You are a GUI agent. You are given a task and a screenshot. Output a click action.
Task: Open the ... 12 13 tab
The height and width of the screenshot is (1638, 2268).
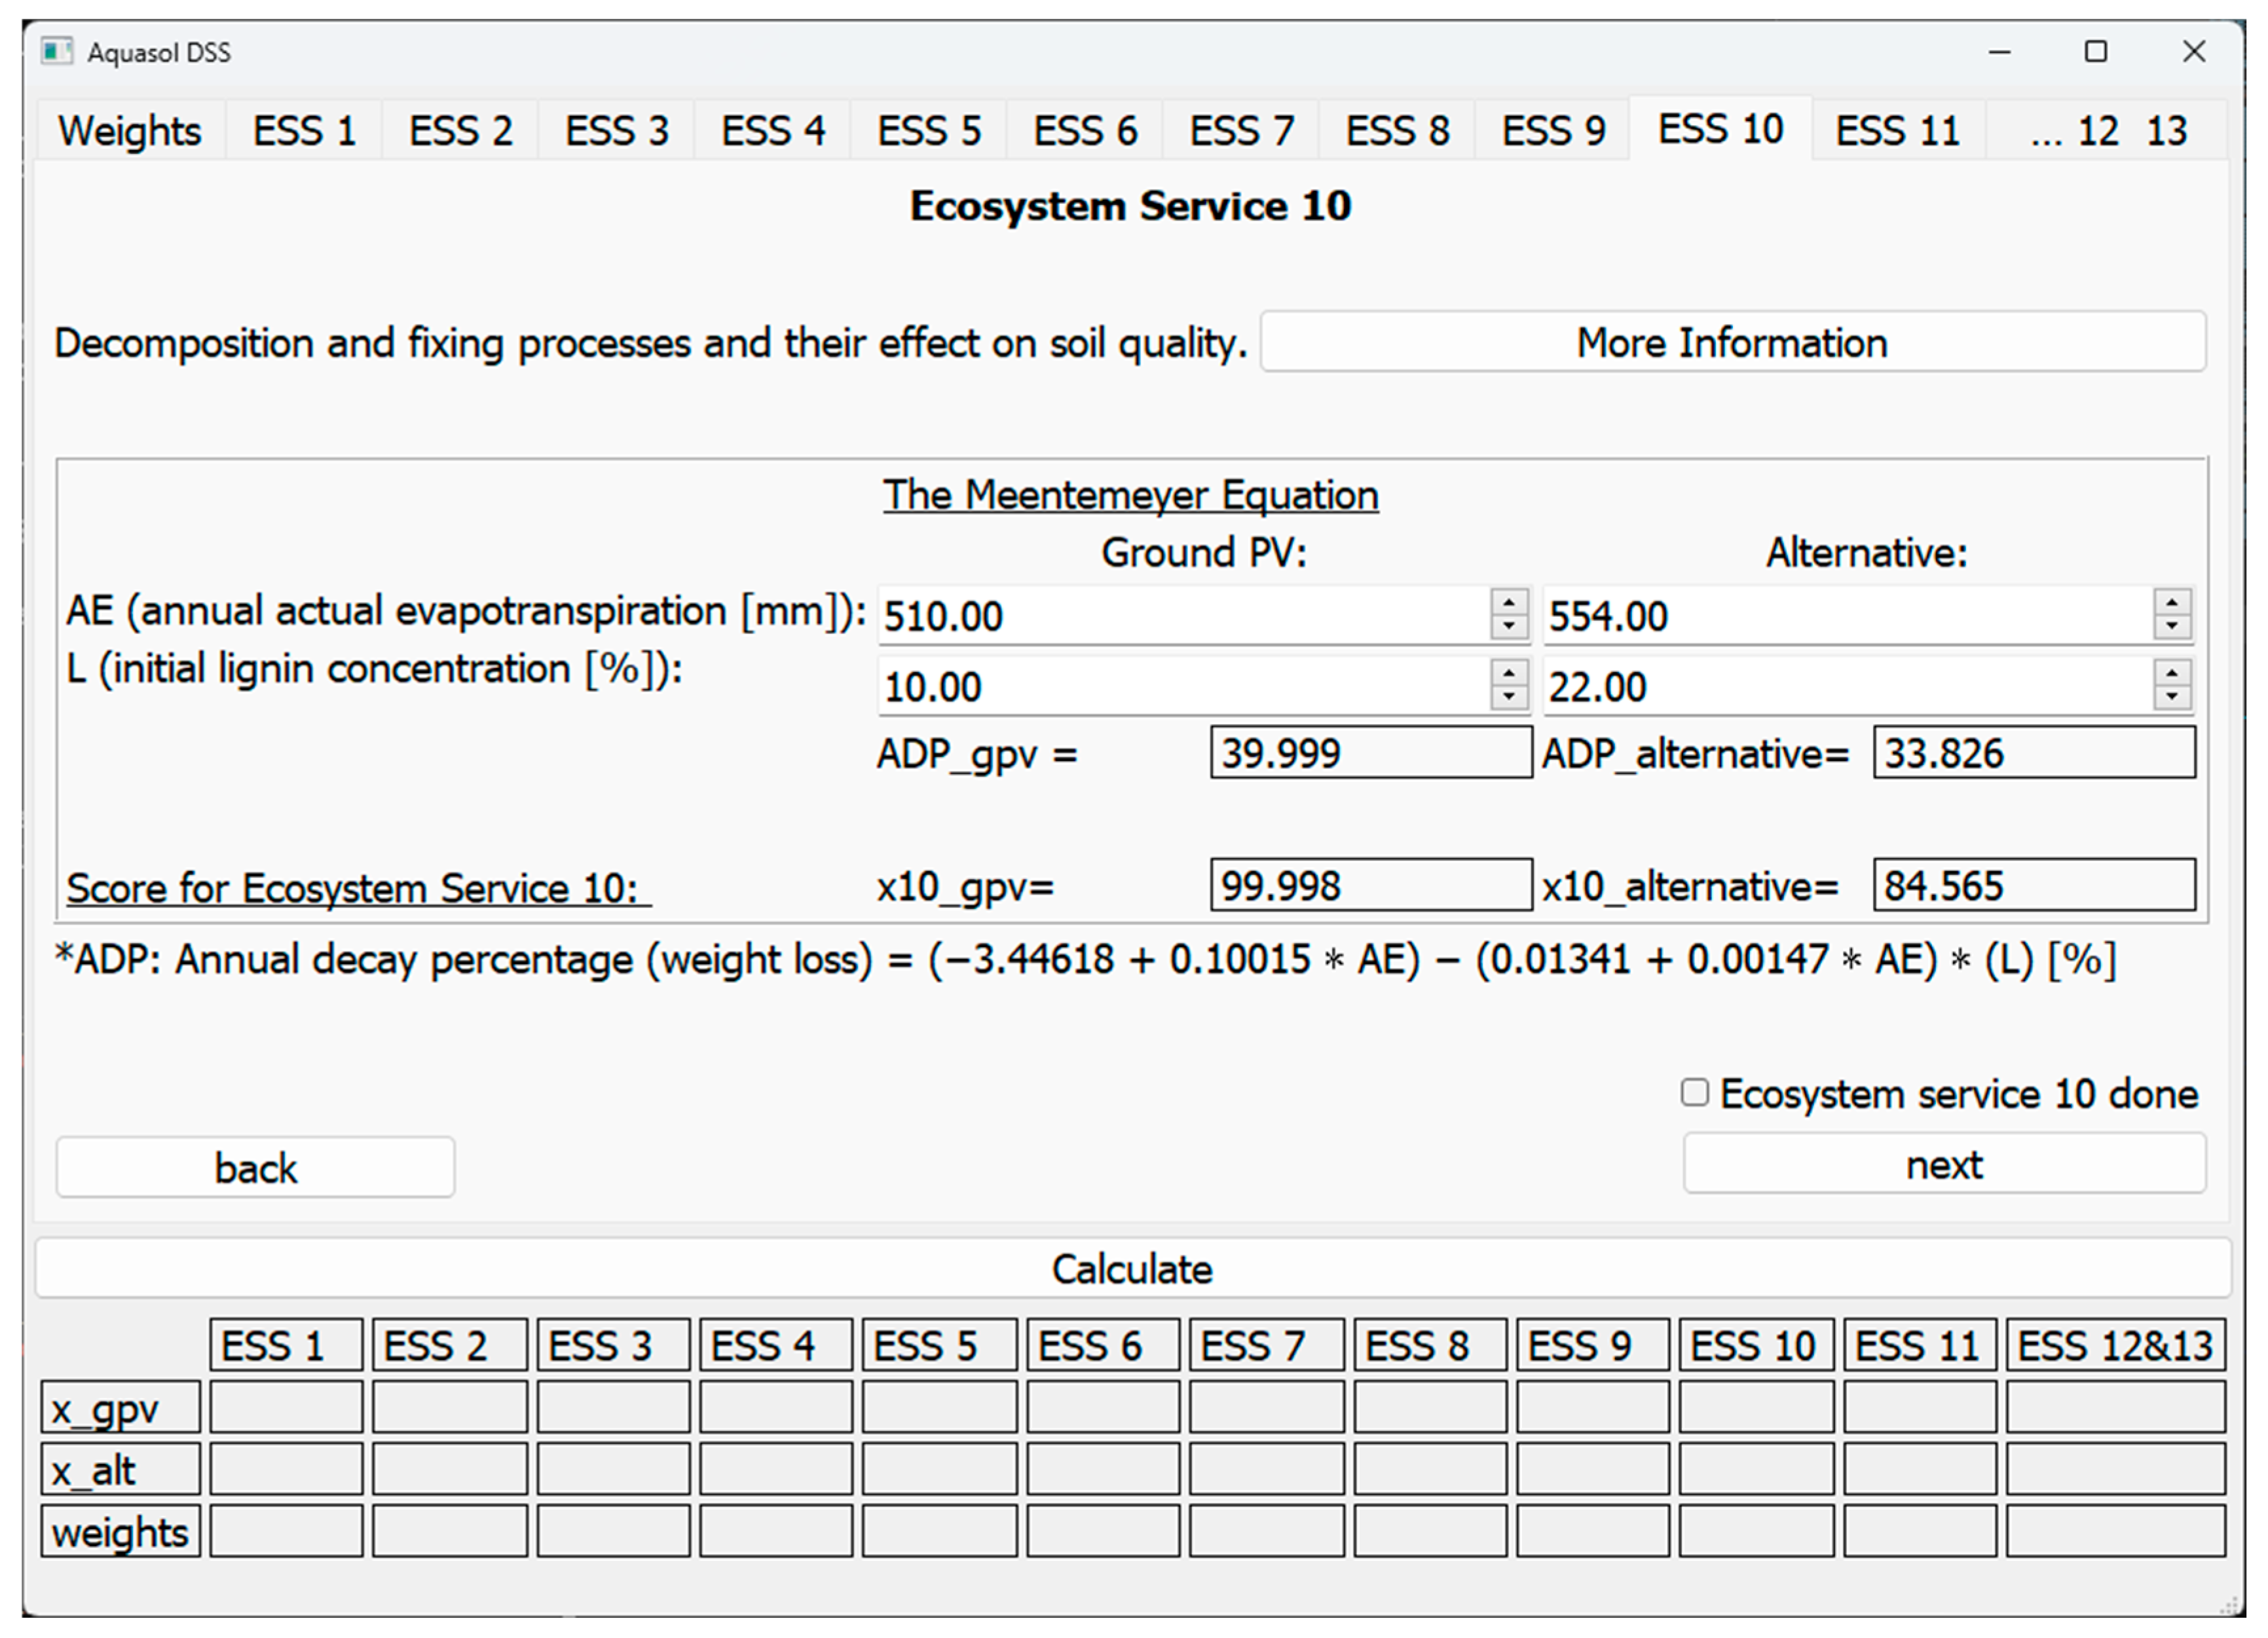[2107, 131]
